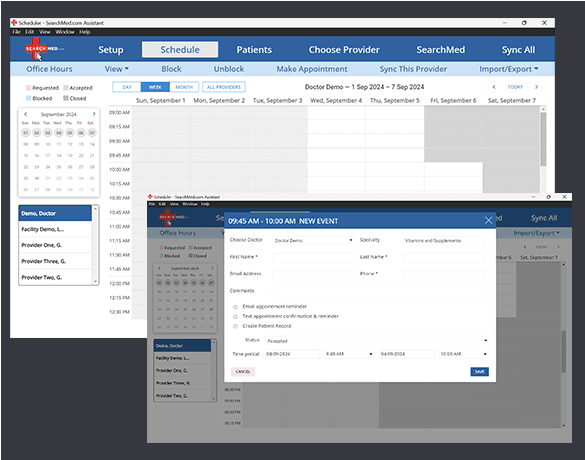Open the Choose Doctor dropdown
Viewport: 585px width, 460px height.
point(313,240)
